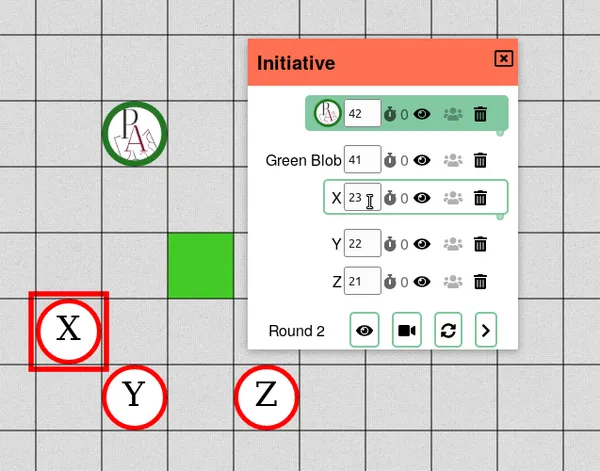Click the stopwatch icon in the Green Blob row
Image resolution: width=600 pixels, height=471 pixels.
(x=390, y=160)
